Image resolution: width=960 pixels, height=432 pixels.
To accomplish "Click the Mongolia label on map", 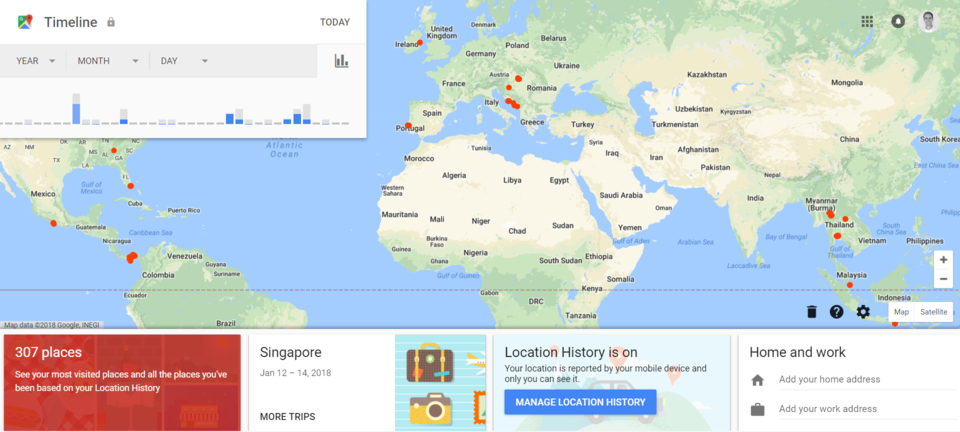I will [x=847, y=83].
